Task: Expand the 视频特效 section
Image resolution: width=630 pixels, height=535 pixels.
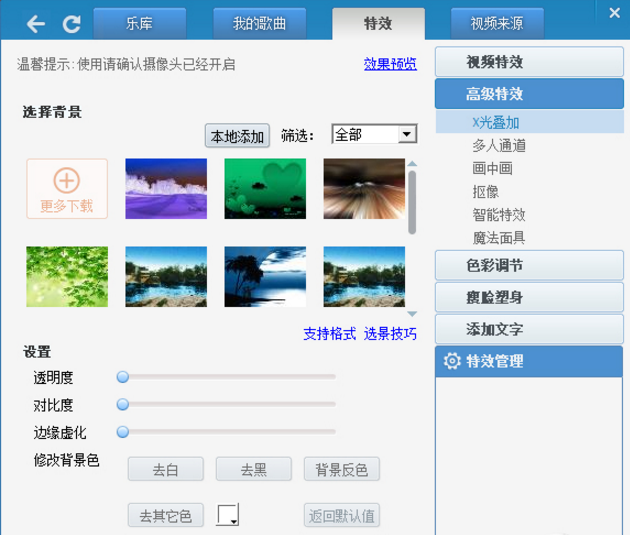Action: (x=529, y=62)
